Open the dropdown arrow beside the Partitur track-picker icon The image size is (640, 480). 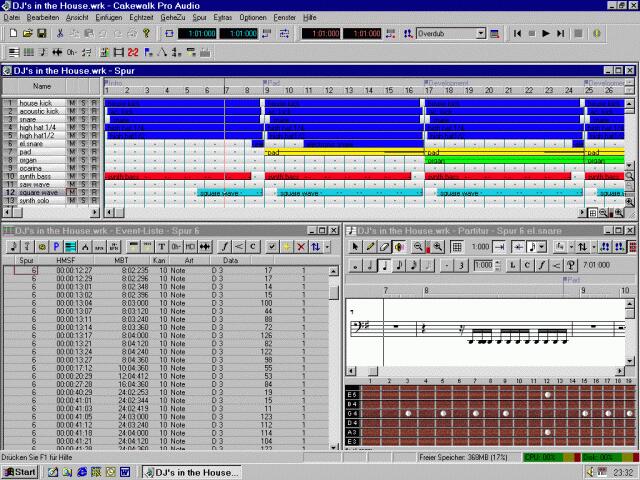tap(571, 247)
